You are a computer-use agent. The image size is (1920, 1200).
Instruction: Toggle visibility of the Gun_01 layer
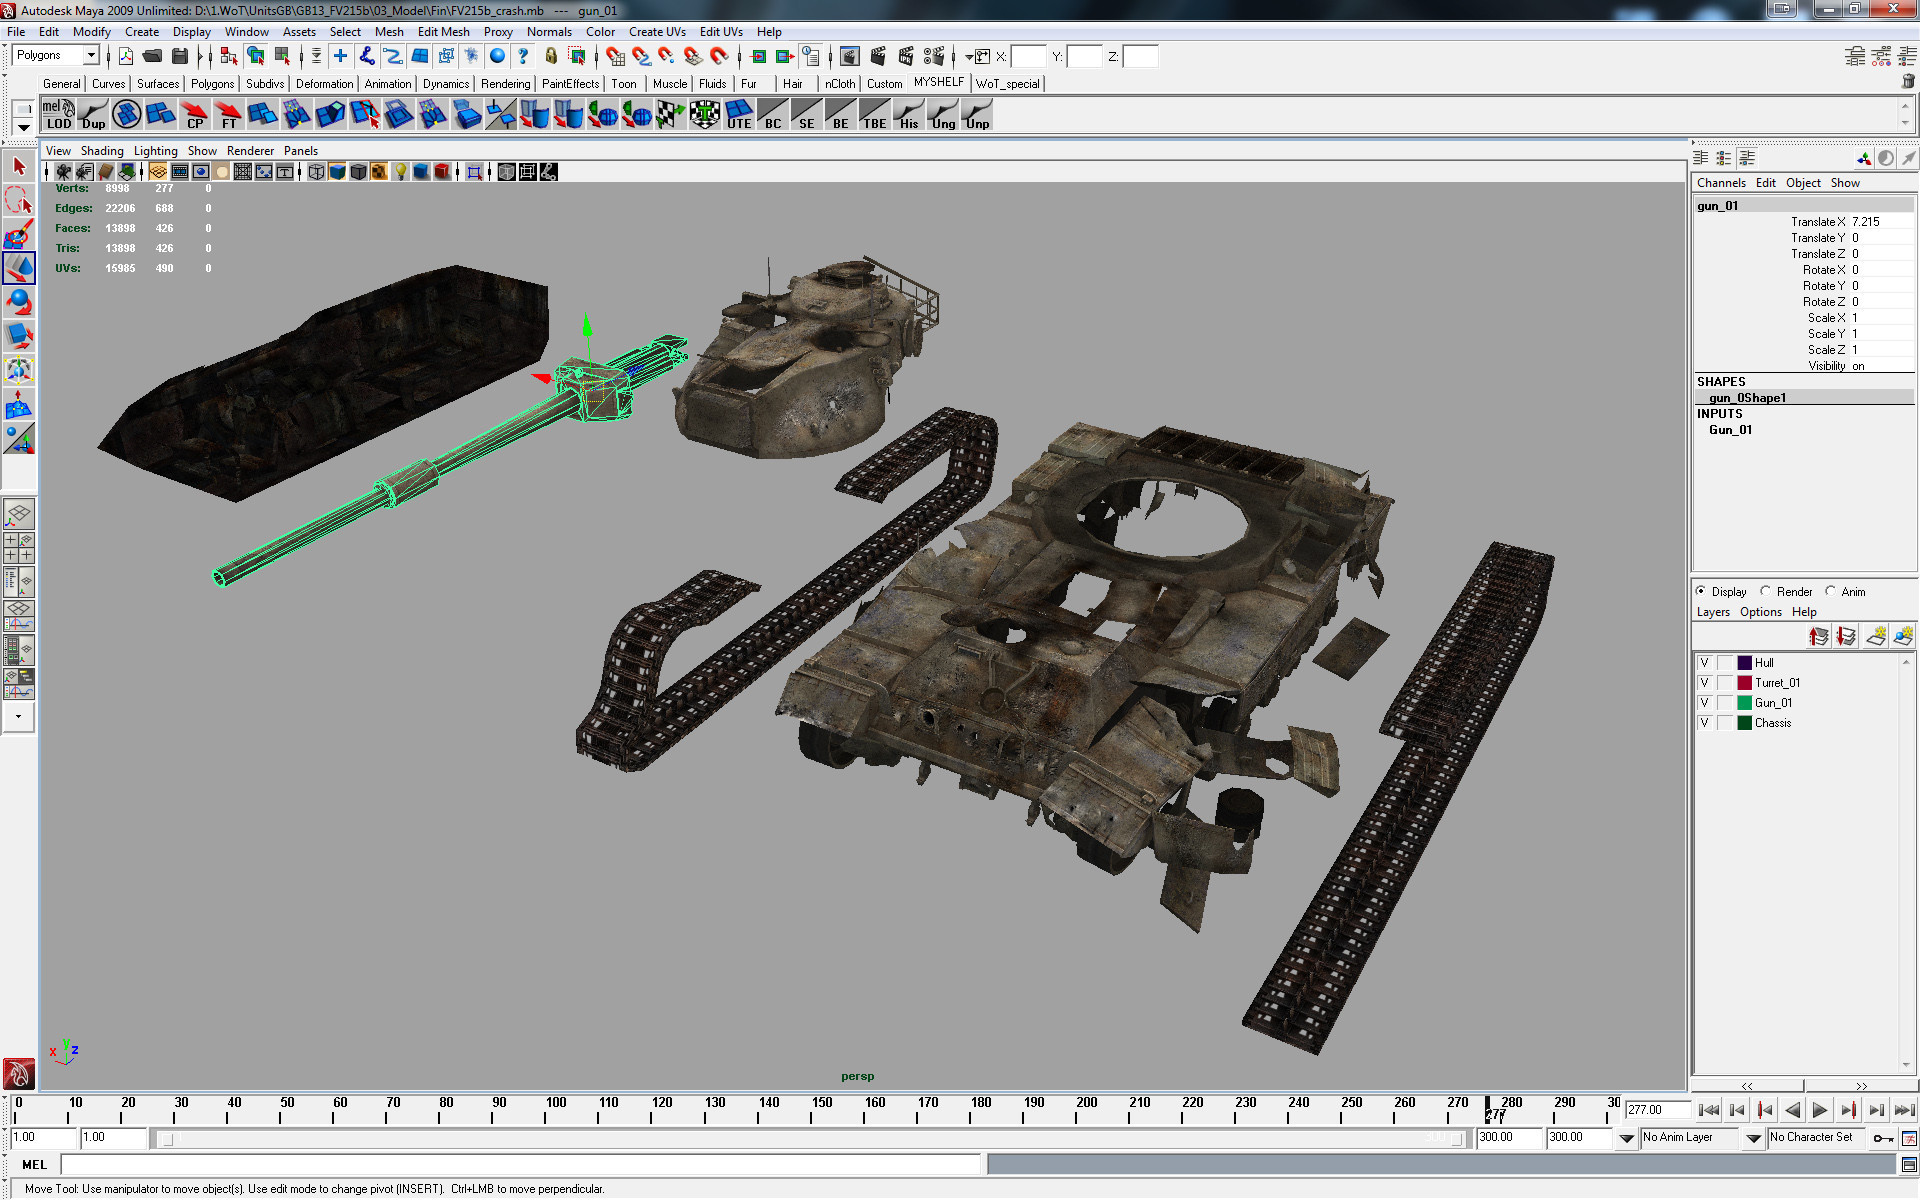click(1704, 703)
